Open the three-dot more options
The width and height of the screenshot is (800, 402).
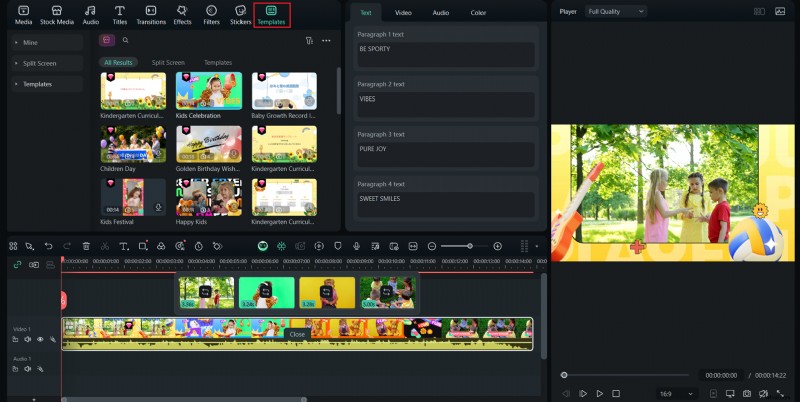[326, 41]
